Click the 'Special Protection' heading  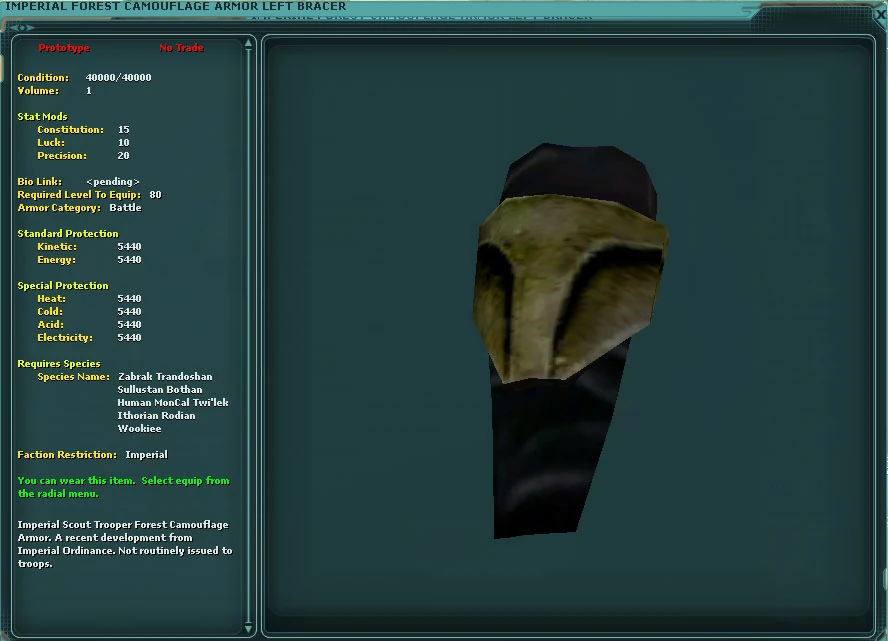(63, 286)
